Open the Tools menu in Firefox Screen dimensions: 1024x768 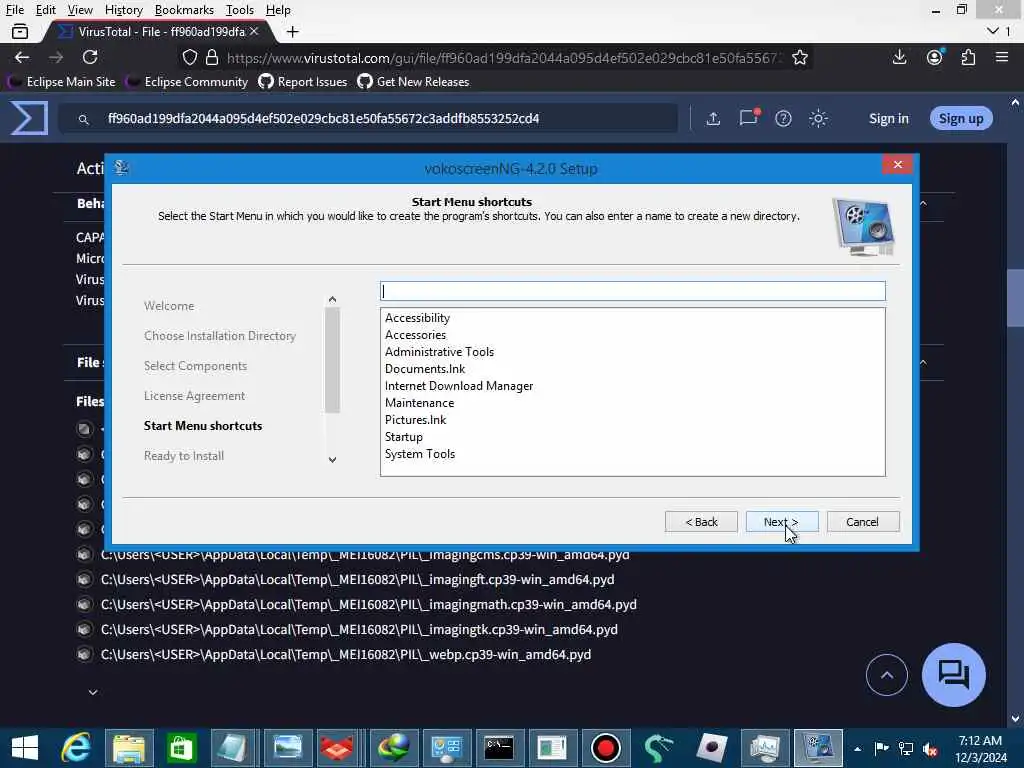[x=240, y=10]
